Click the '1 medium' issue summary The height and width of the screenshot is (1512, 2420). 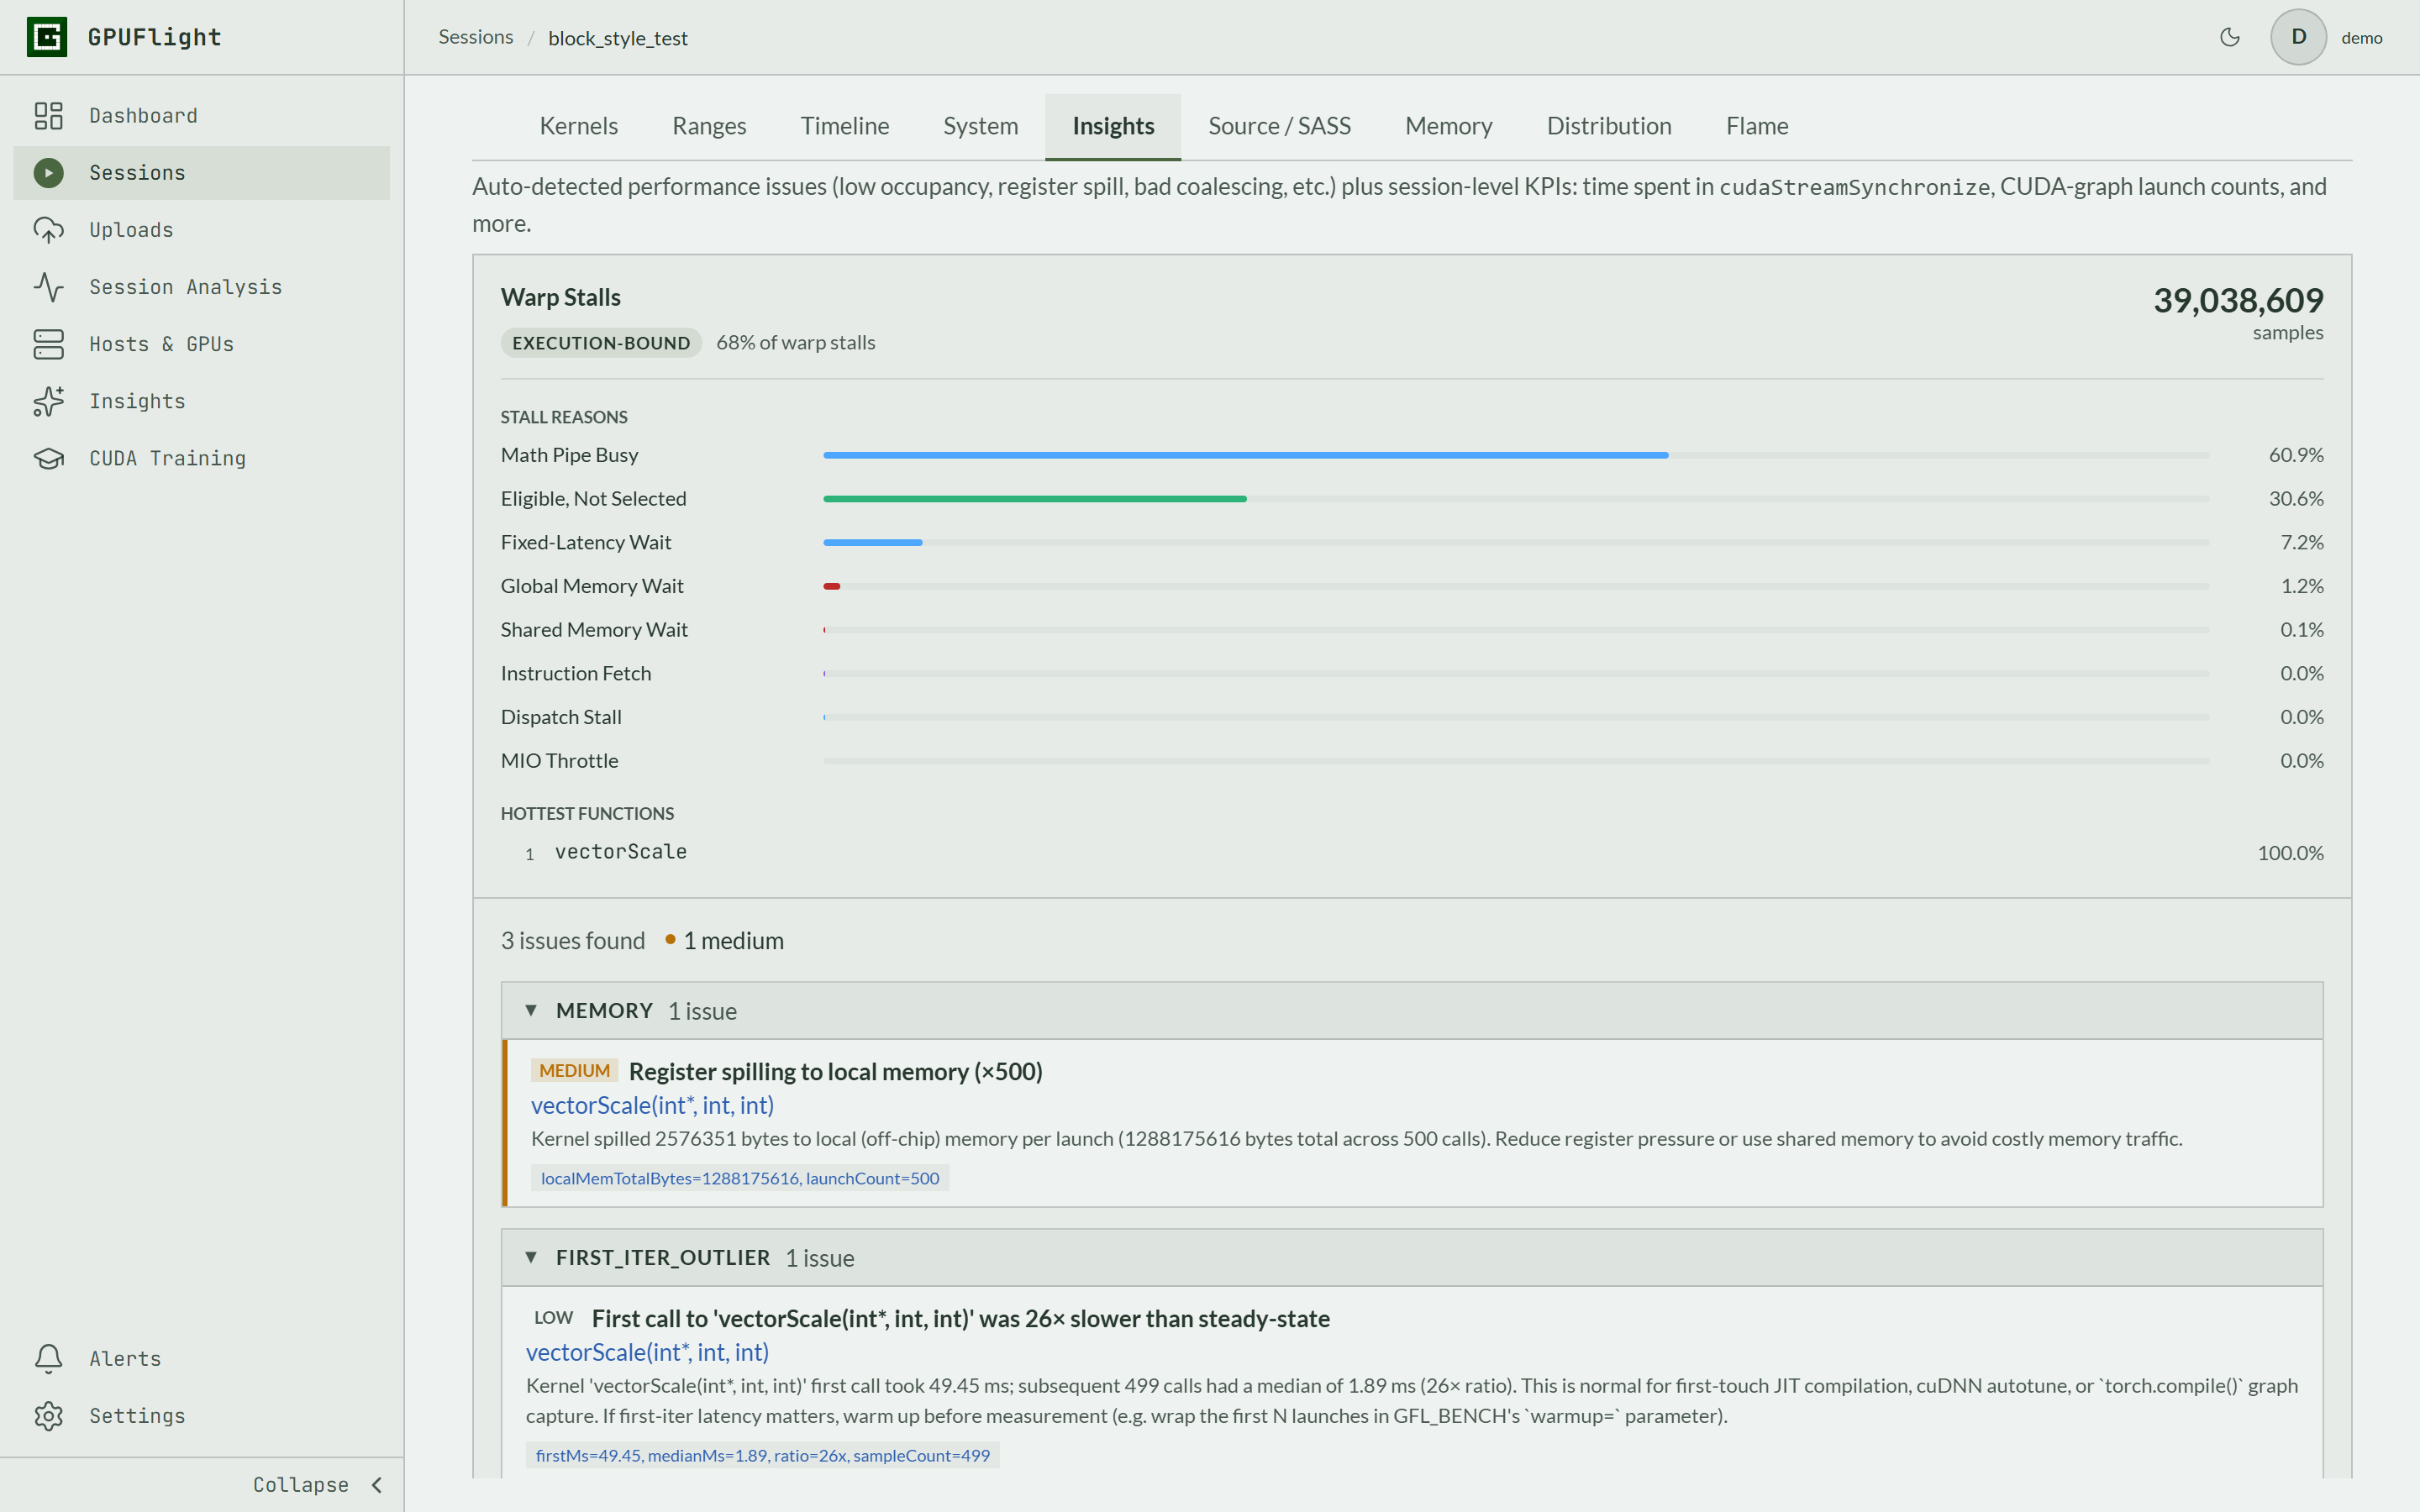[725, 941]
